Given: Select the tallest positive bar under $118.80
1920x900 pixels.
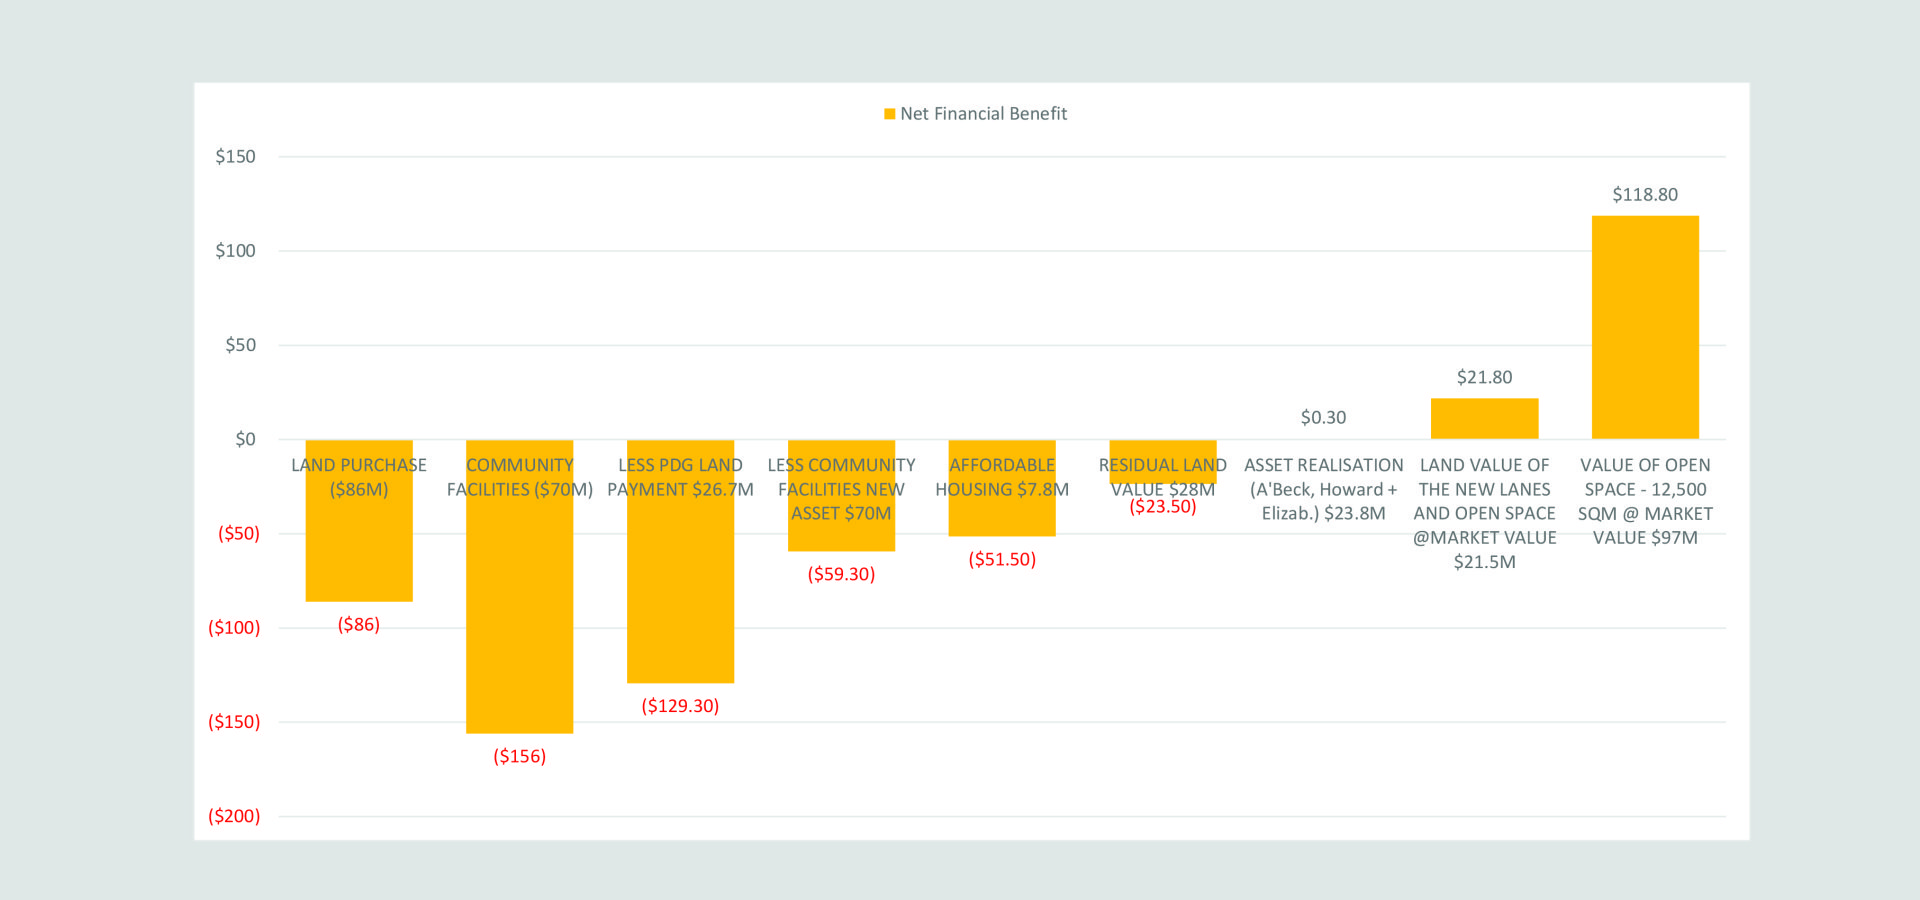Looking at the screenshot, I should tap(1644, 327).
